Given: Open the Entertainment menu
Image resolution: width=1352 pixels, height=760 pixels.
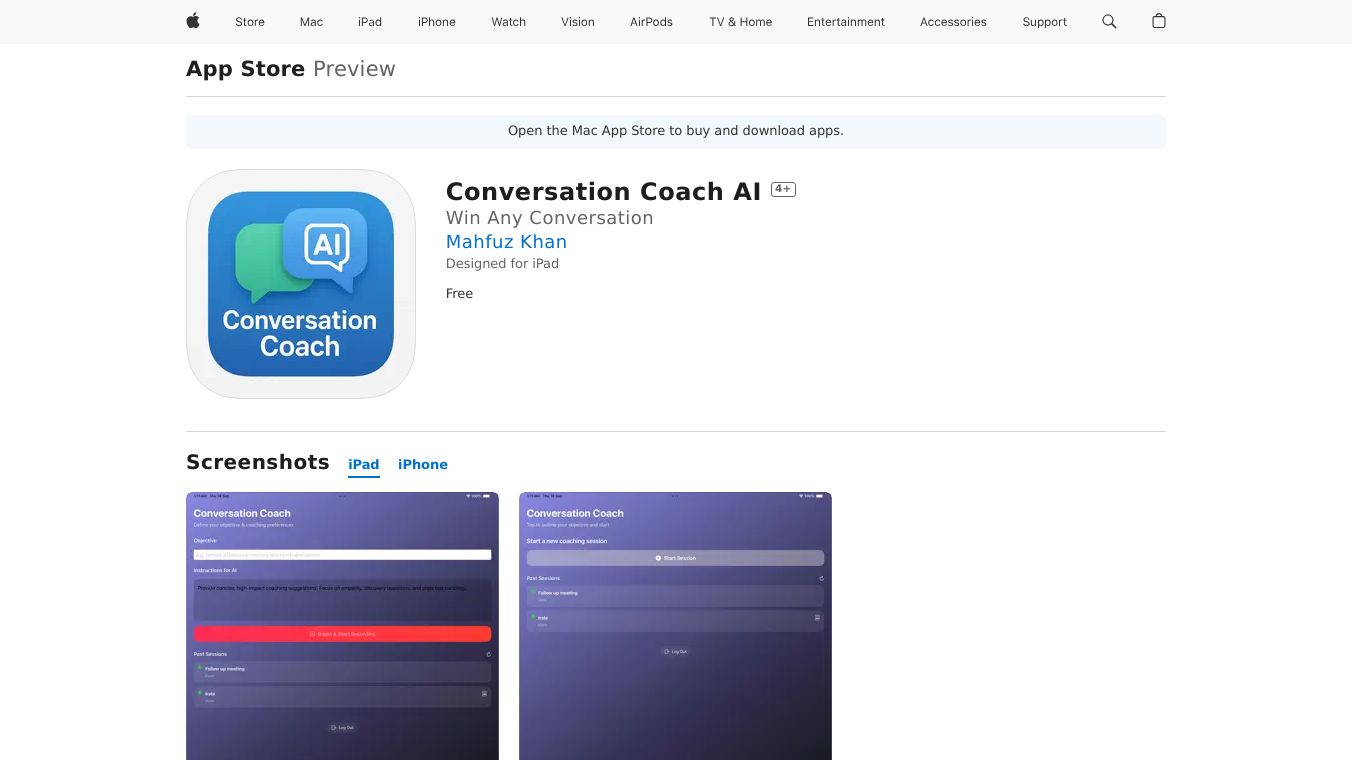Looking at the screenshot, I should tap(846, 22).
